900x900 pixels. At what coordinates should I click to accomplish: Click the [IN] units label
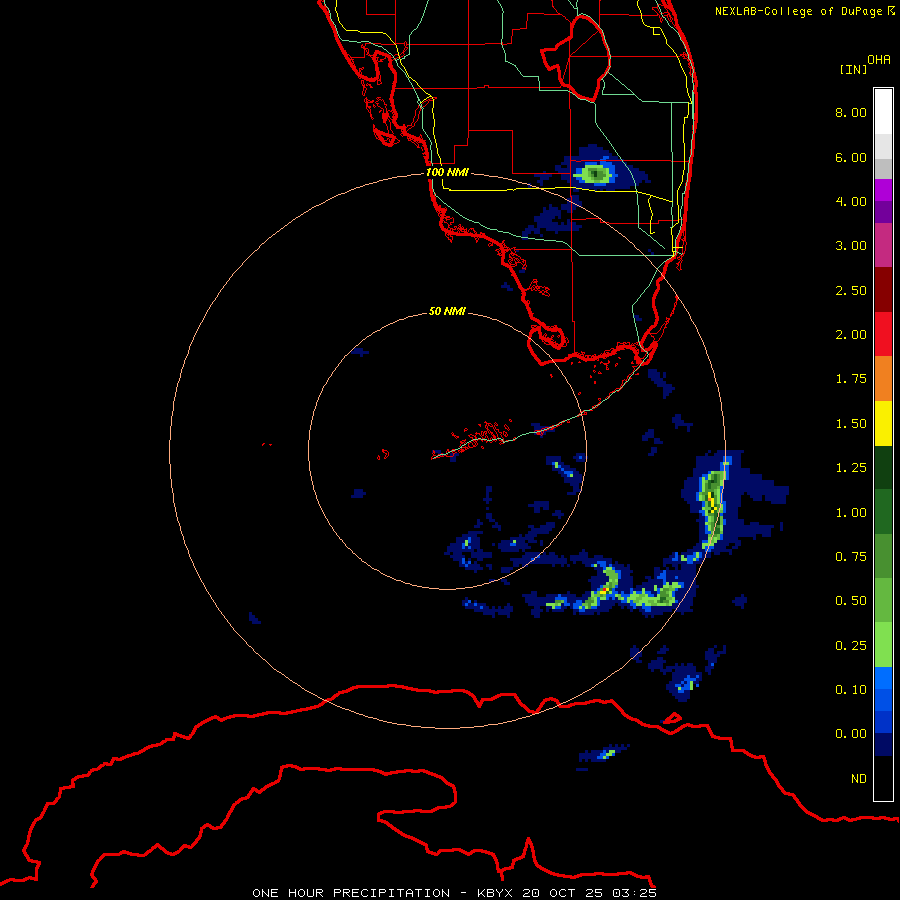click(x=853, y=69)
